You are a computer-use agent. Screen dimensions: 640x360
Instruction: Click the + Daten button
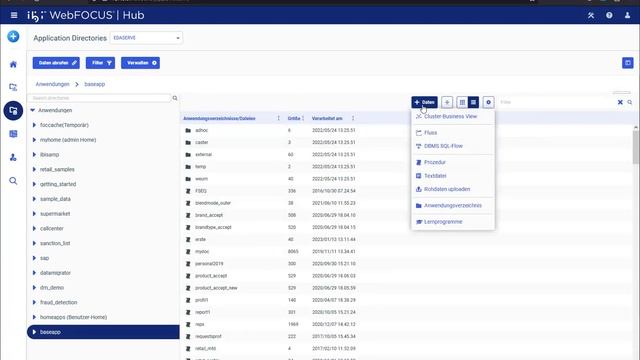[424, 102]
